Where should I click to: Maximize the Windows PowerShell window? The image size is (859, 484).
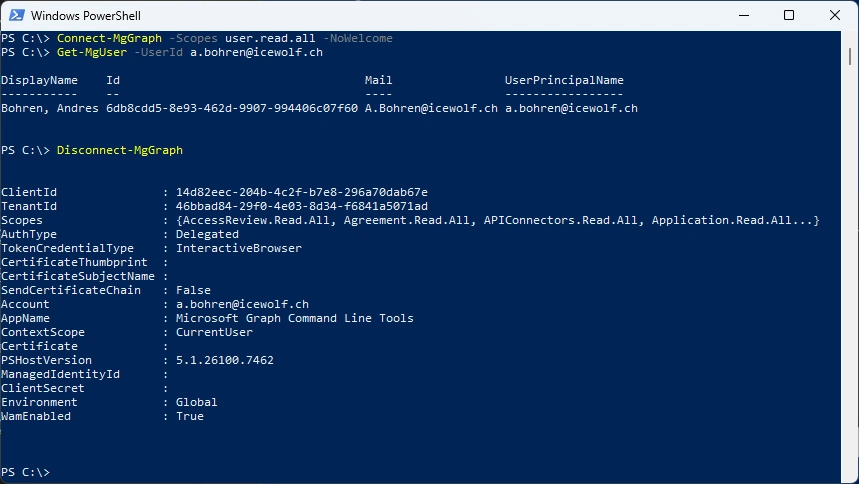[788, 16]
